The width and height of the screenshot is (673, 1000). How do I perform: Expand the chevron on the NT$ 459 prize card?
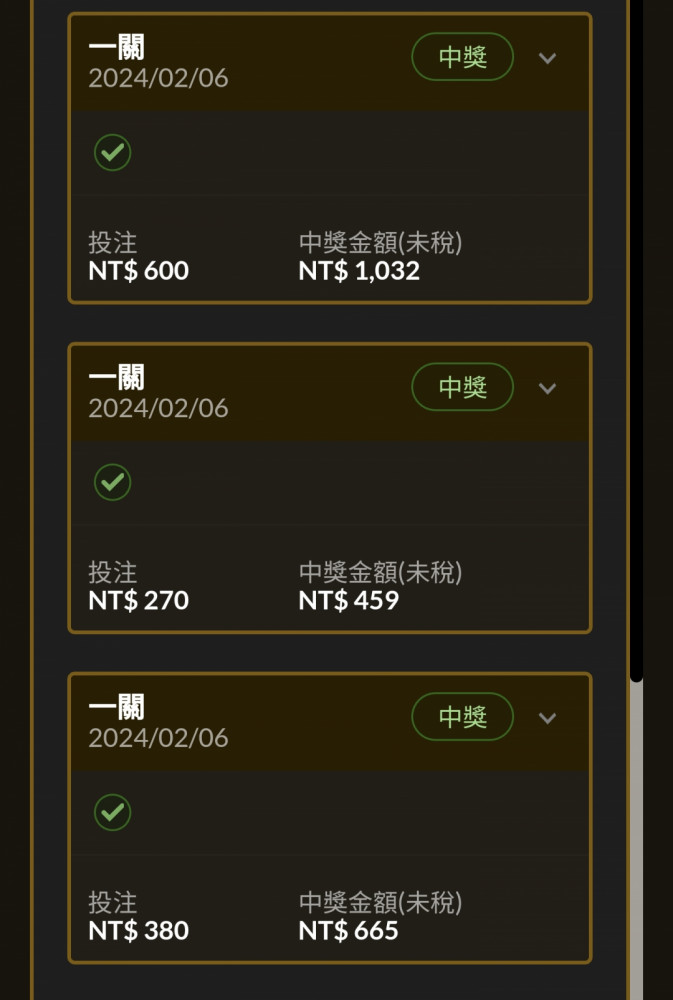tap(547, 388)
